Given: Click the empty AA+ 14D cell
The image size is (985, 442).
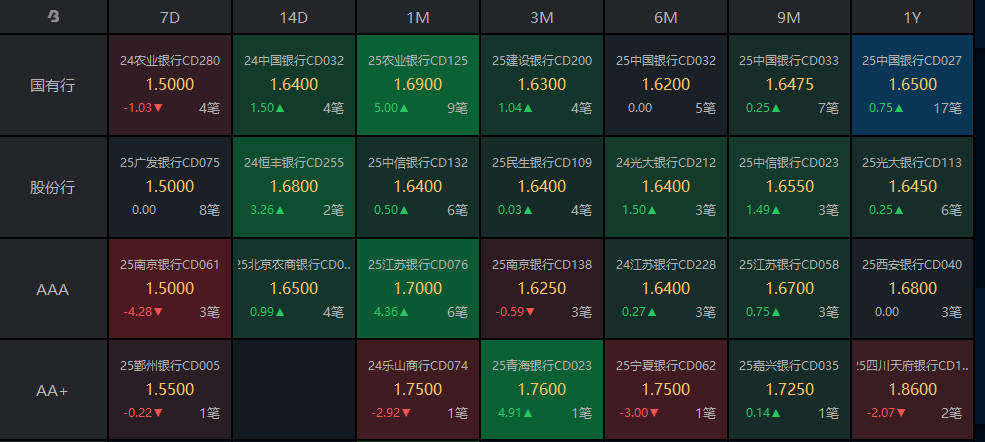Looking at the screenshot, I should click(293, 391).
